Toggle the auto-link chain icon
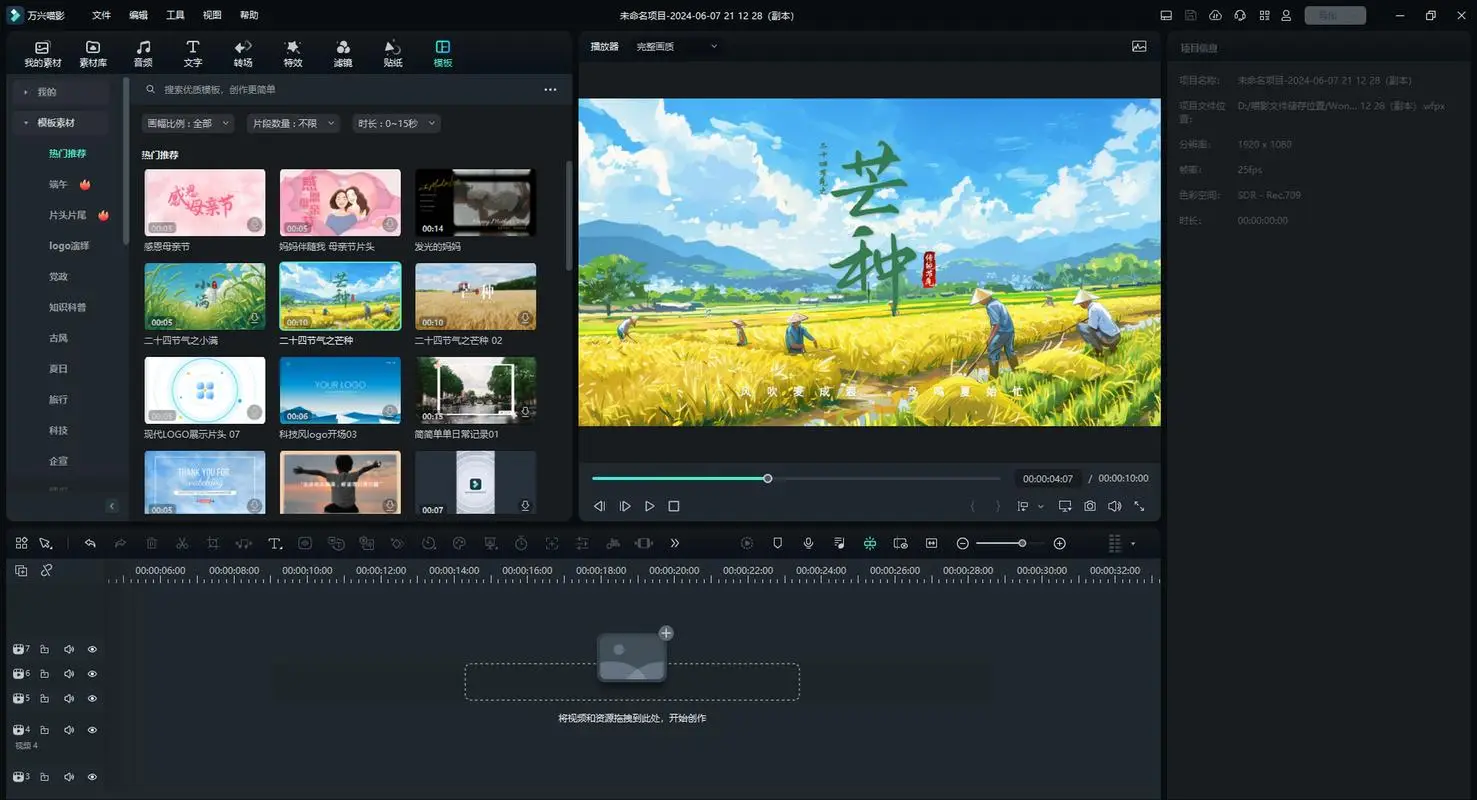1477x800 pixels. point(46,570)
